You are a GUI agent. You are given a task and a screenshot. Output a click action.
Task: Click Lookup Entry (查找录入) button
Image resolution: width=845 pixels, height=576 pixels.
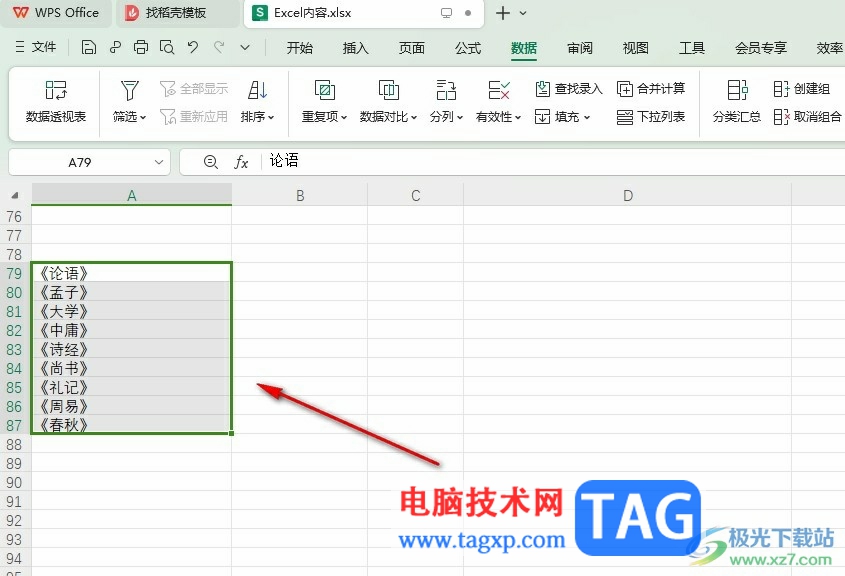click(569, 88)
